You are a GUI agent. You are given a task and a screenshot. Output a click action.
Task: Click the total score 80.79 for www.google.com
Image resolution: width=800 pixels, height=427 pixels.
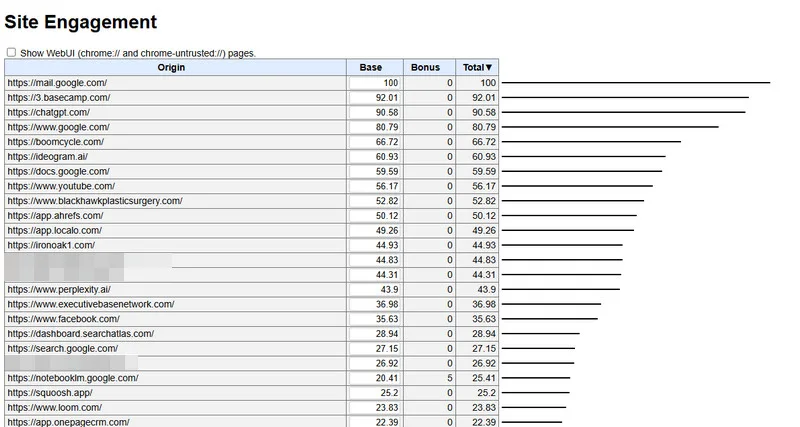point(483,127)
